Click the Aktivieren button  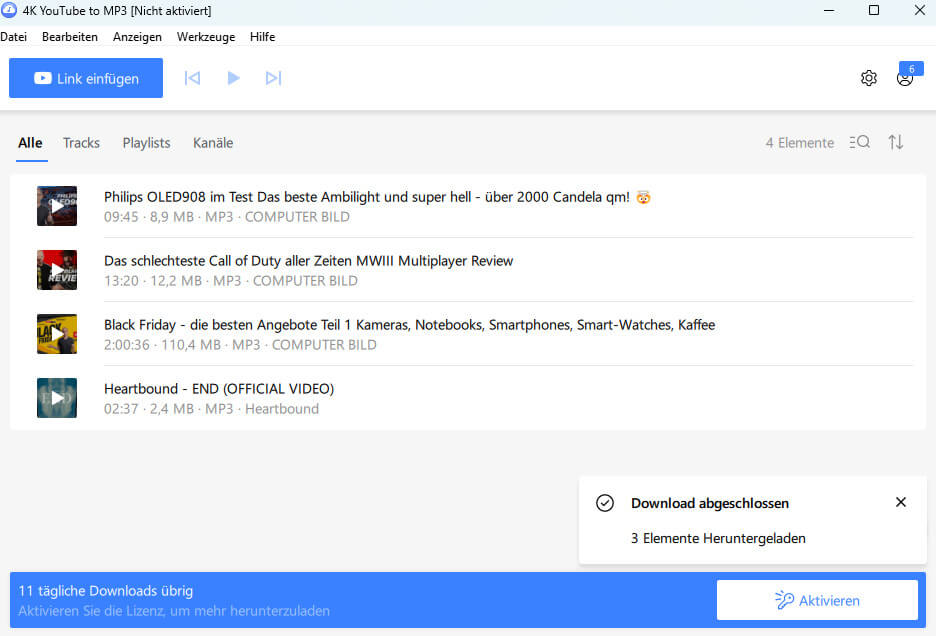click(817, 600)
